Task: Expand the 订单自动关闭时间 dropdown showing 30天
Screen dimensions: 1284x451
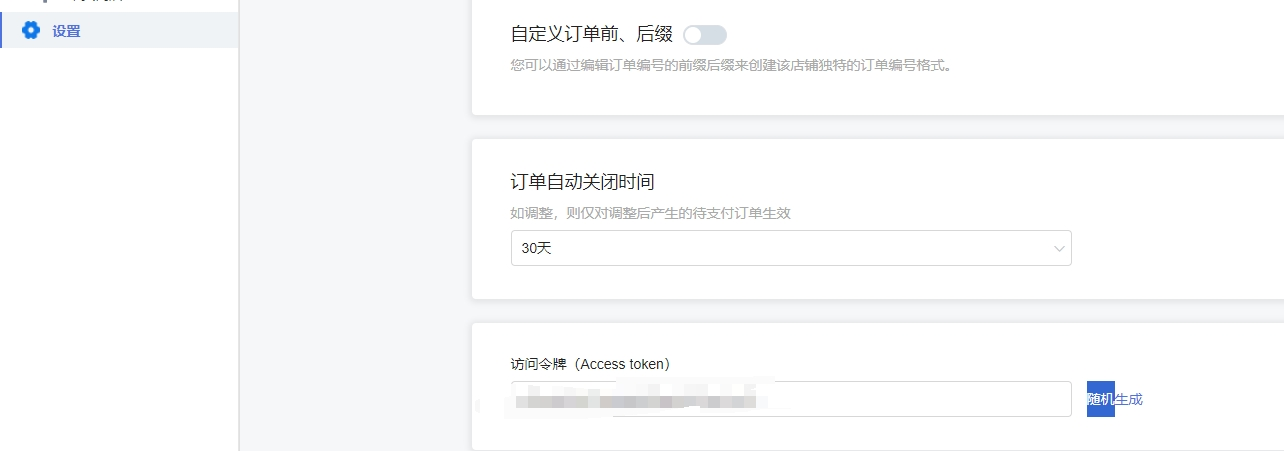Action: 791,248
